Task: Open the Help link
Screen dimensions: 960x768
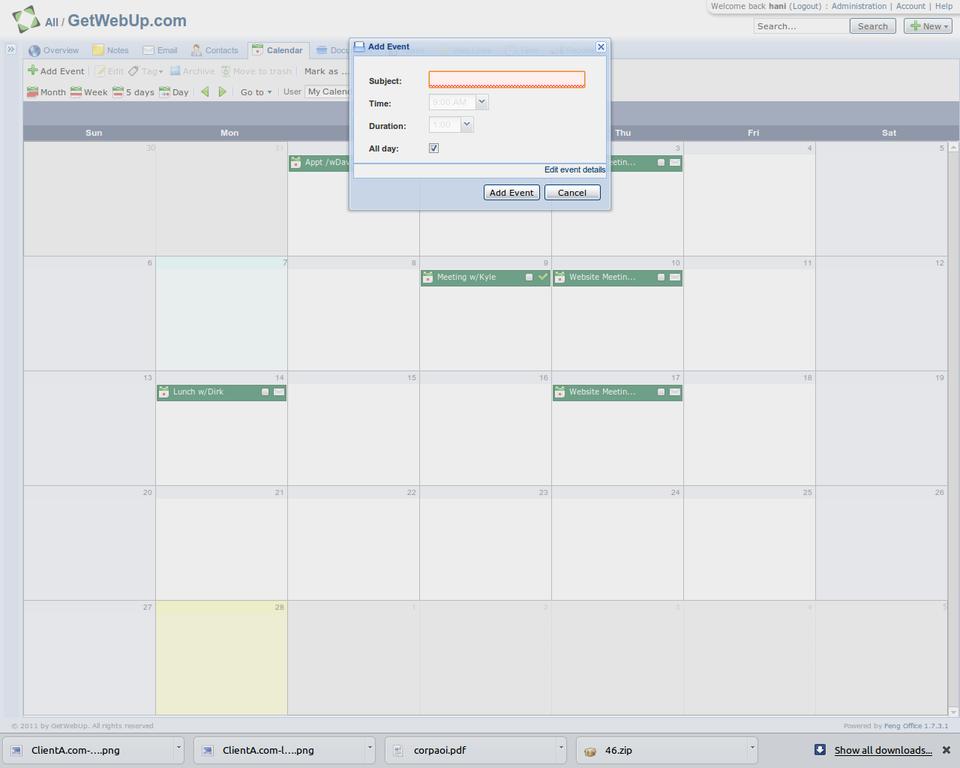Action: coord(943,6)
